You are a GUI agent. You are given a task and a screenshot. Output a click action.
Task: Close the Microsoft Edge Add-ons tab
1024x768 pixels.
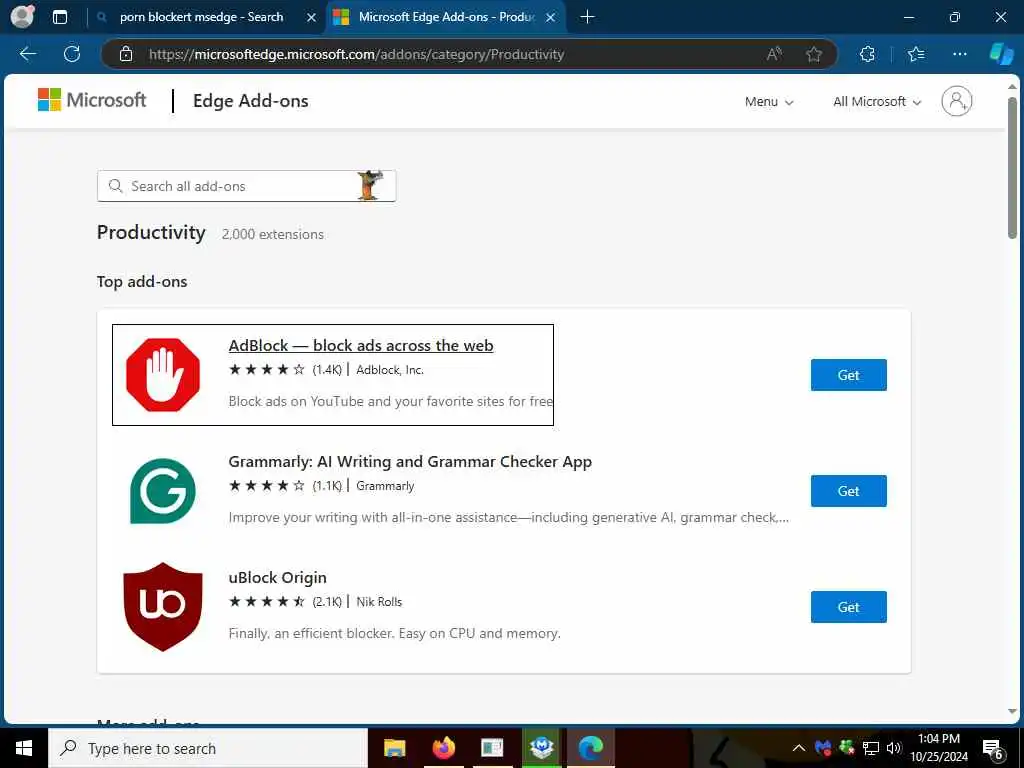coord(551,18)
